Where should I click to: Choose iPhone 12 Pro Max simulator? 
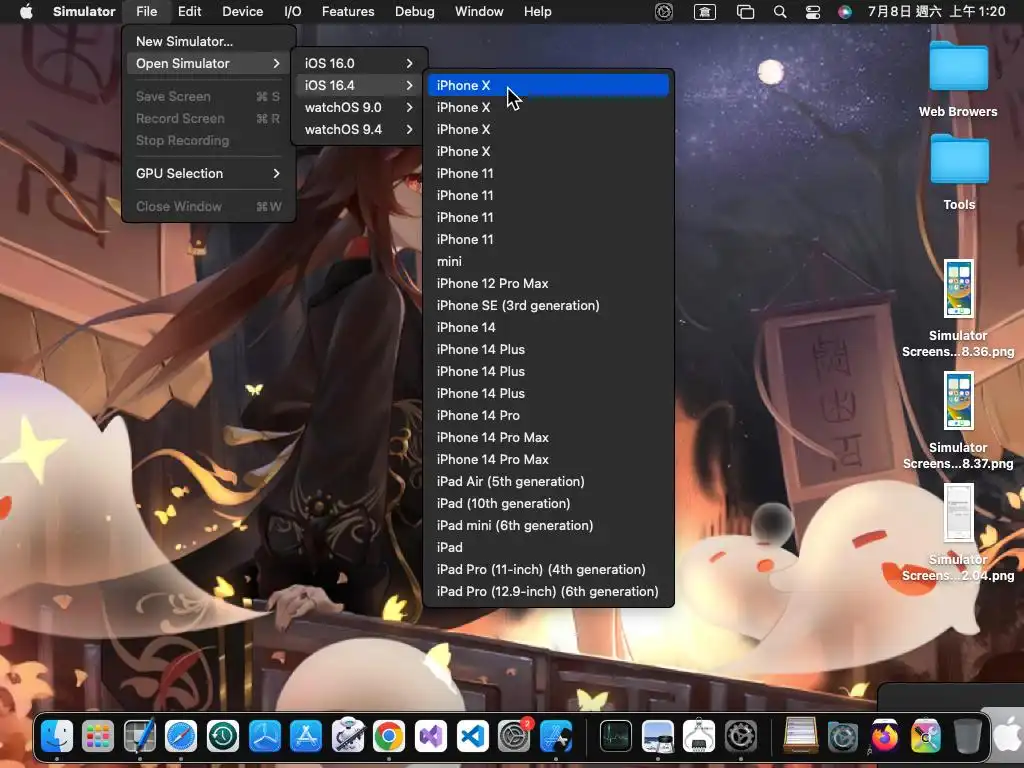(549, 283)
